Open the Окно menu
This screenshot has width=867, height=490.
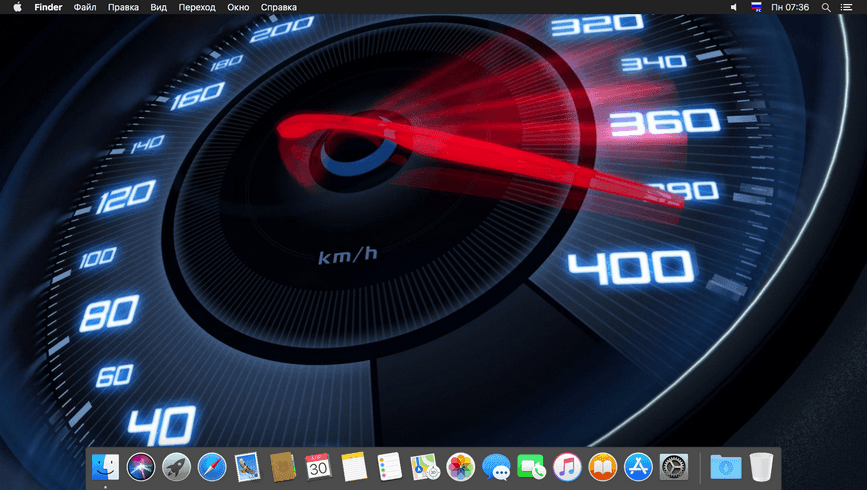coord(238,7)
